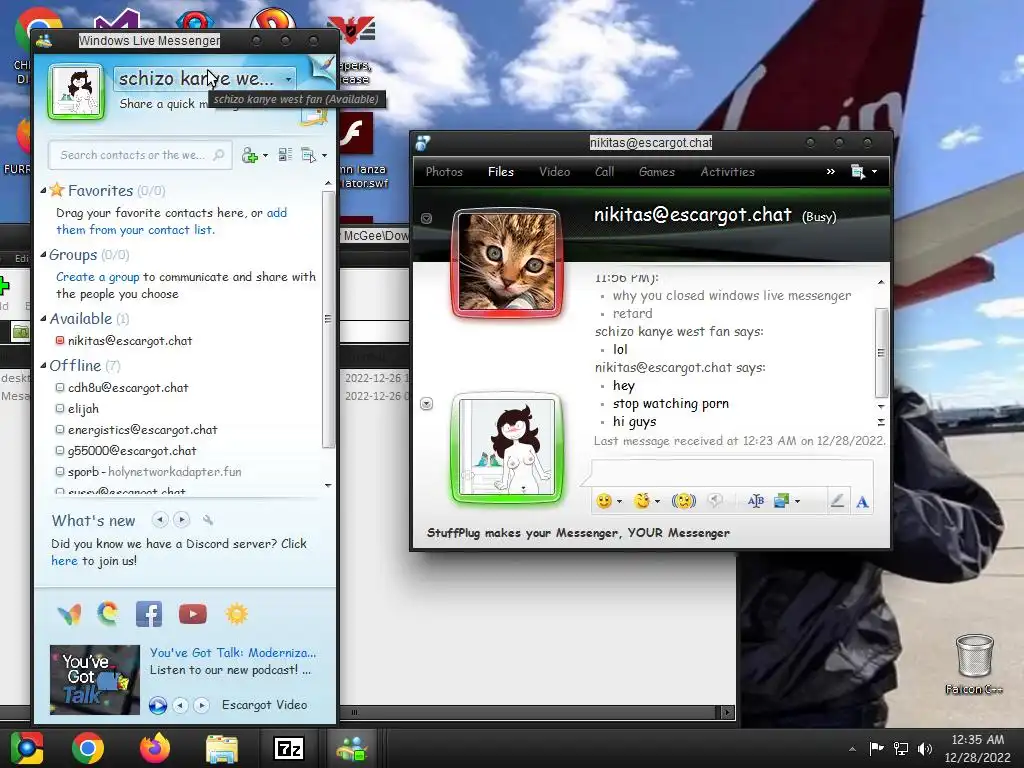Click the chat conversation scrollbar
The width and height of the screenshot is (1024, 768).
pos(881,353)
